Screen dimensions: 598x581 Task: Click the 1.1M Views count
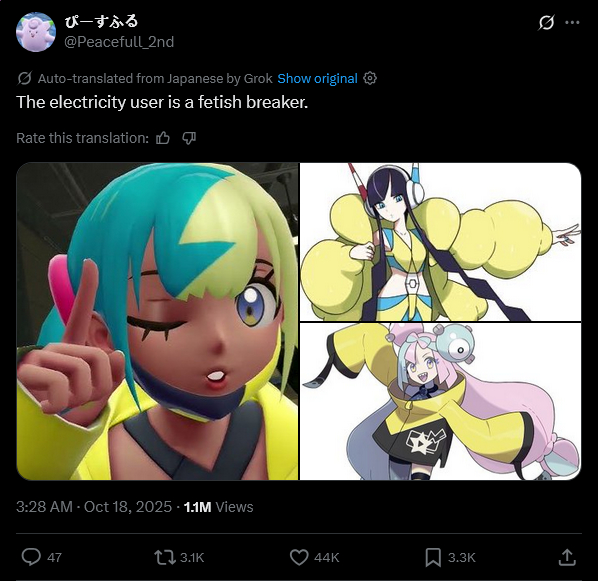coord(218,507)
